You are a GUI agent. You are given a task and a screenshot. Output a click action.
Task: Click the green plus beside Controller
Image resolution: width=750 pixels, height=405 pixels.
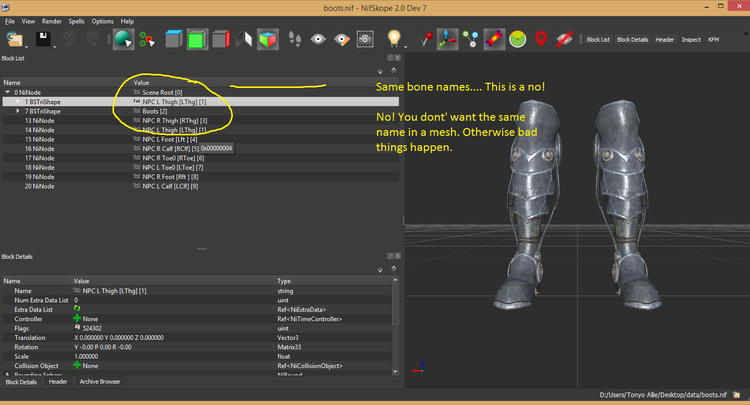coord(77,318)
